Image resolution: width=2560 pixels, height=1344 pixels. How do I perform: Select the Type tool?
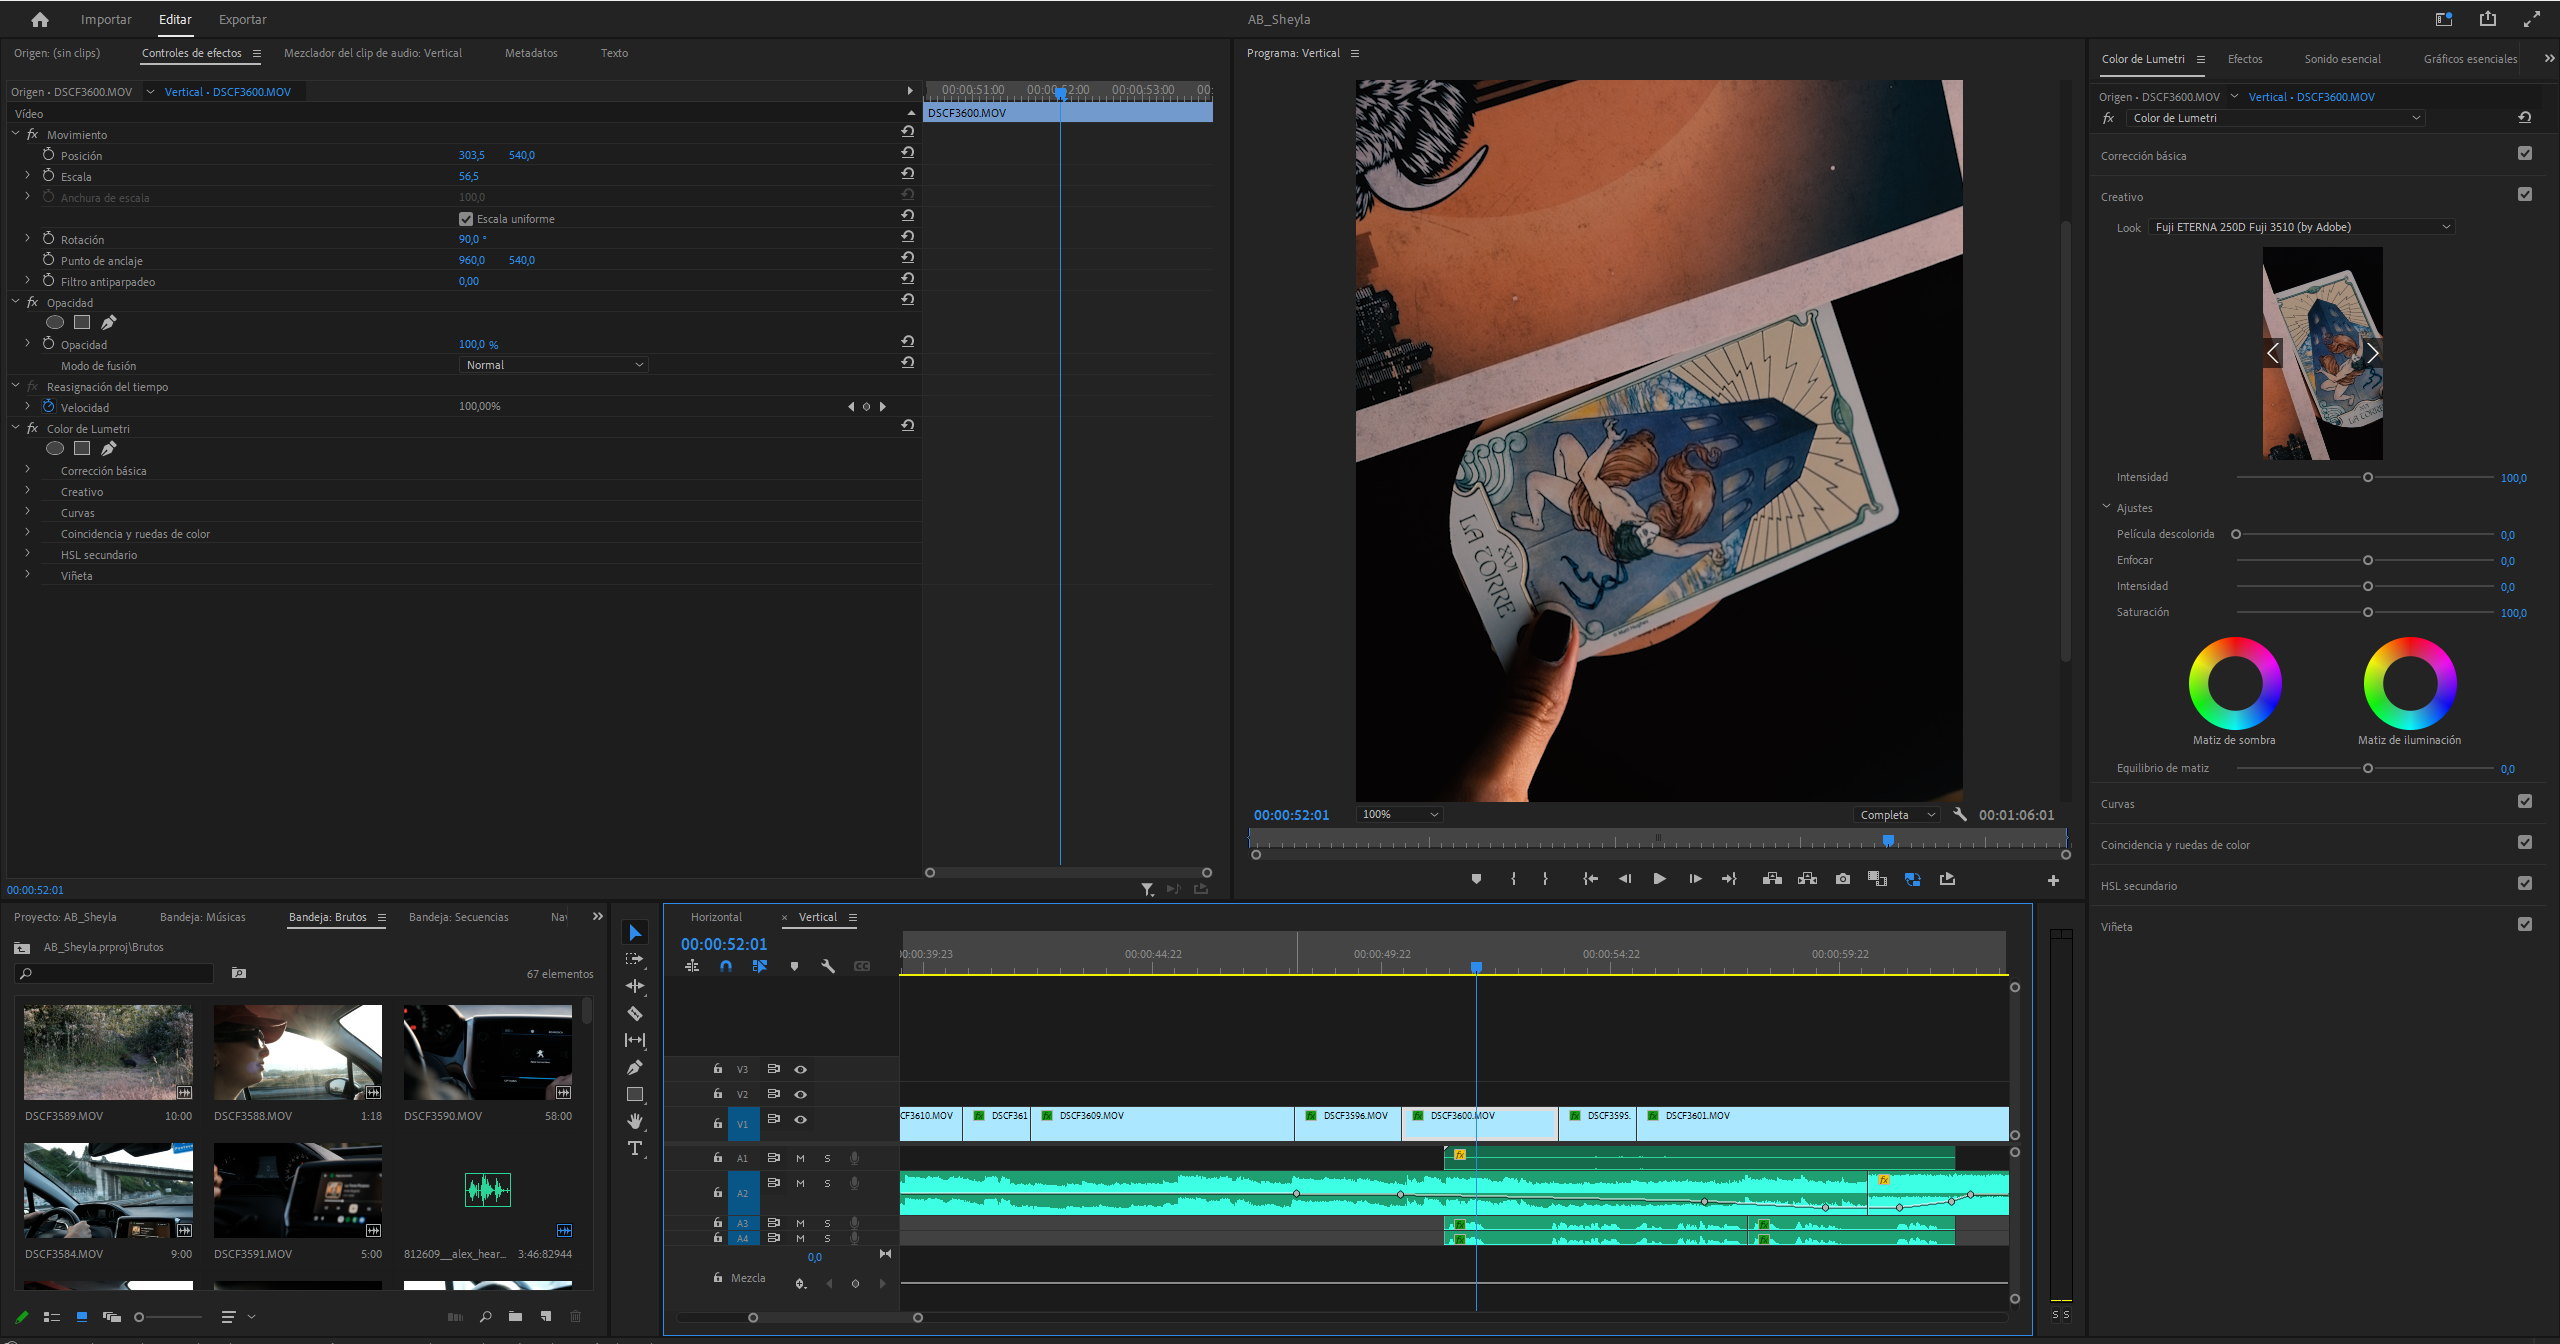pos(635,1148)
